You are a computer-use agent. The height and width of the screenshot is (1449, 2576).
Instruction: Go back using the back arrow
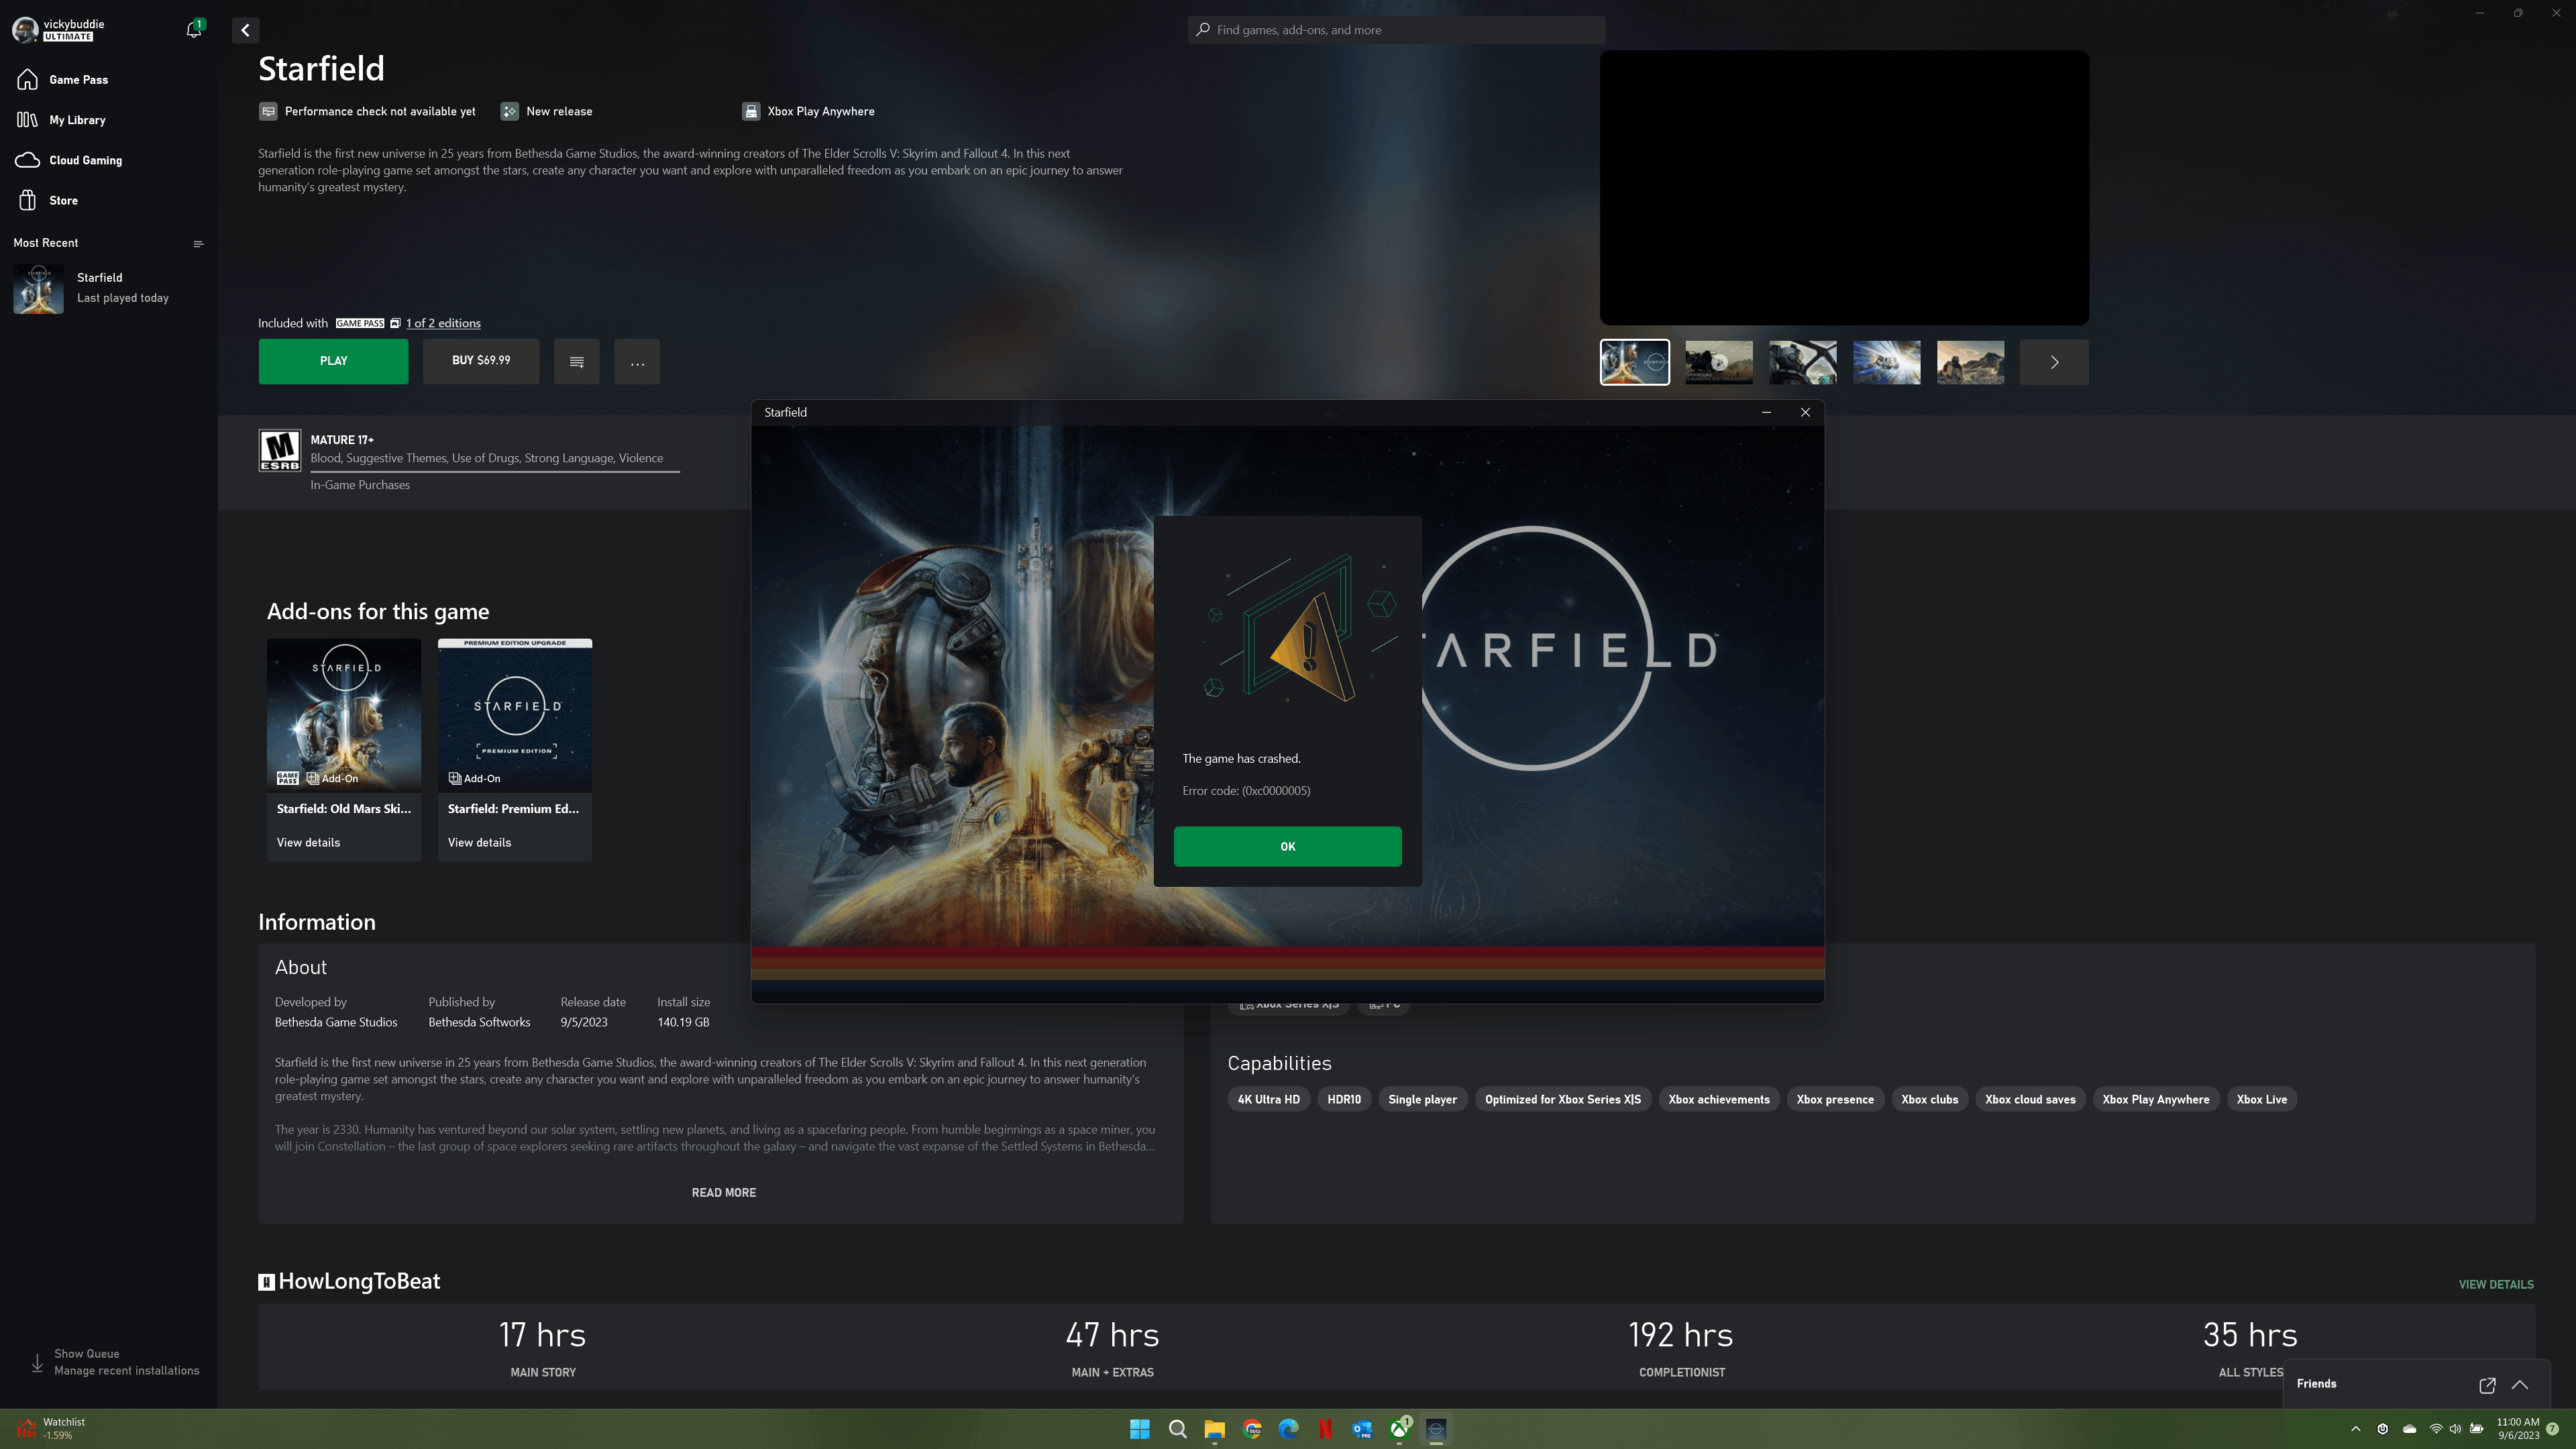point(245,30)
